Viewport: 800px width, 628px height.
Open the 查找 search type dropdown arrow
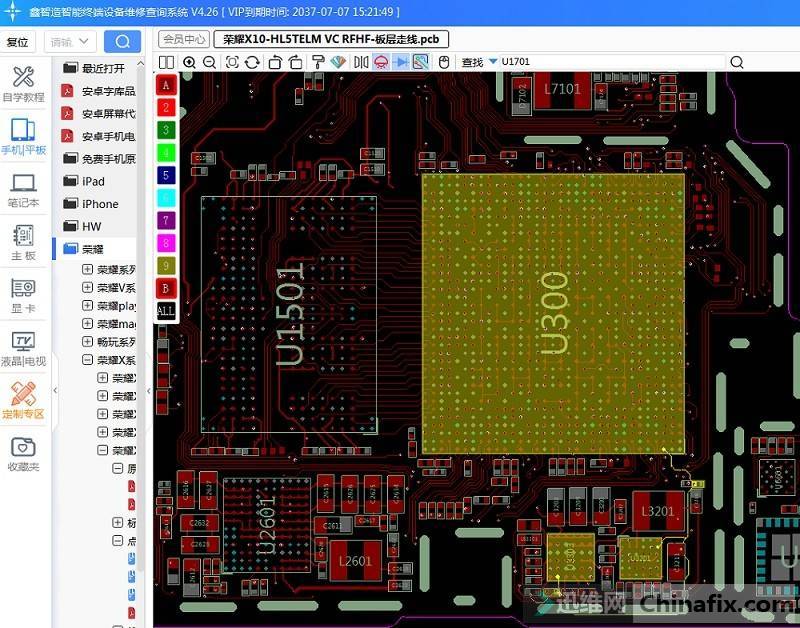tap(493, 62)
